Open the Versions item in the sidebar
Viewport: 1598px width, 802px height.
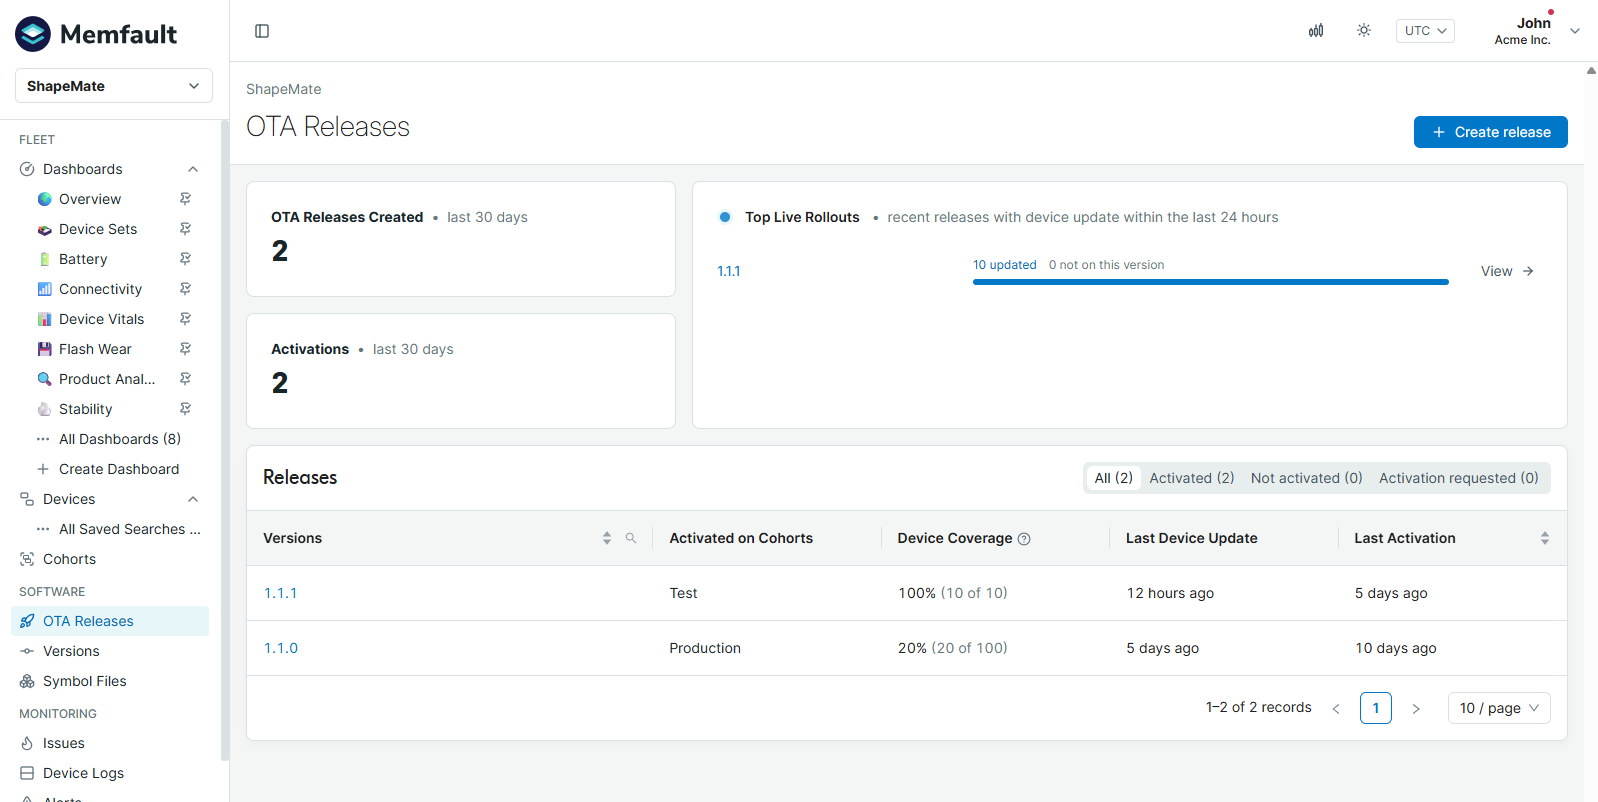[x=71, y=651]
